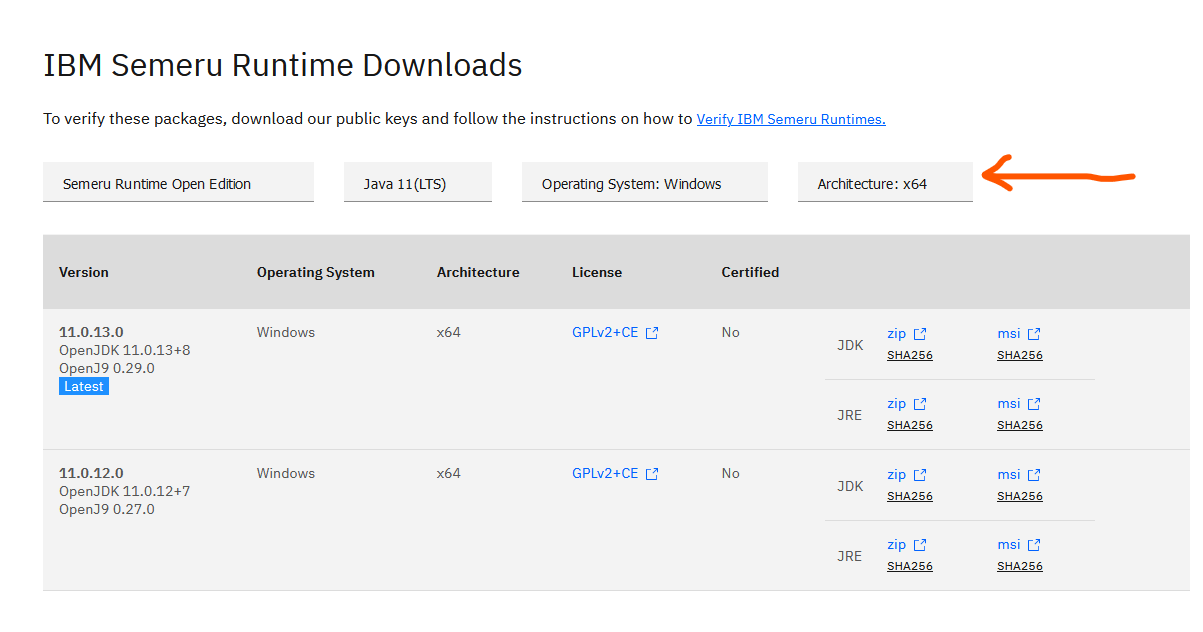Image resolution: width=1203 pixels, height=632 pixels.
Task: Click external icon next to 11.0.12.0 JDK msi
Action: (1034, 475)
